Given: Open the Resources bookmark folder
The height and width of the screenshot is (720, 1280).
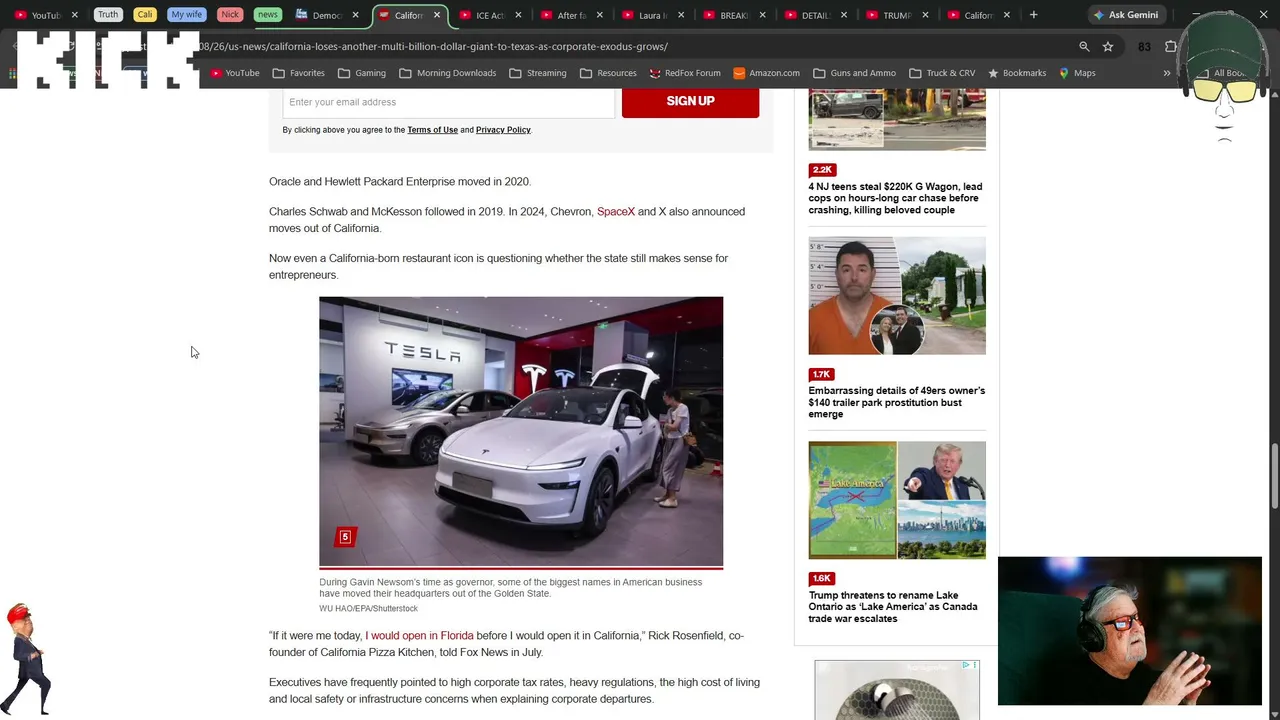Looking at the screenshot, I should 608,73.
